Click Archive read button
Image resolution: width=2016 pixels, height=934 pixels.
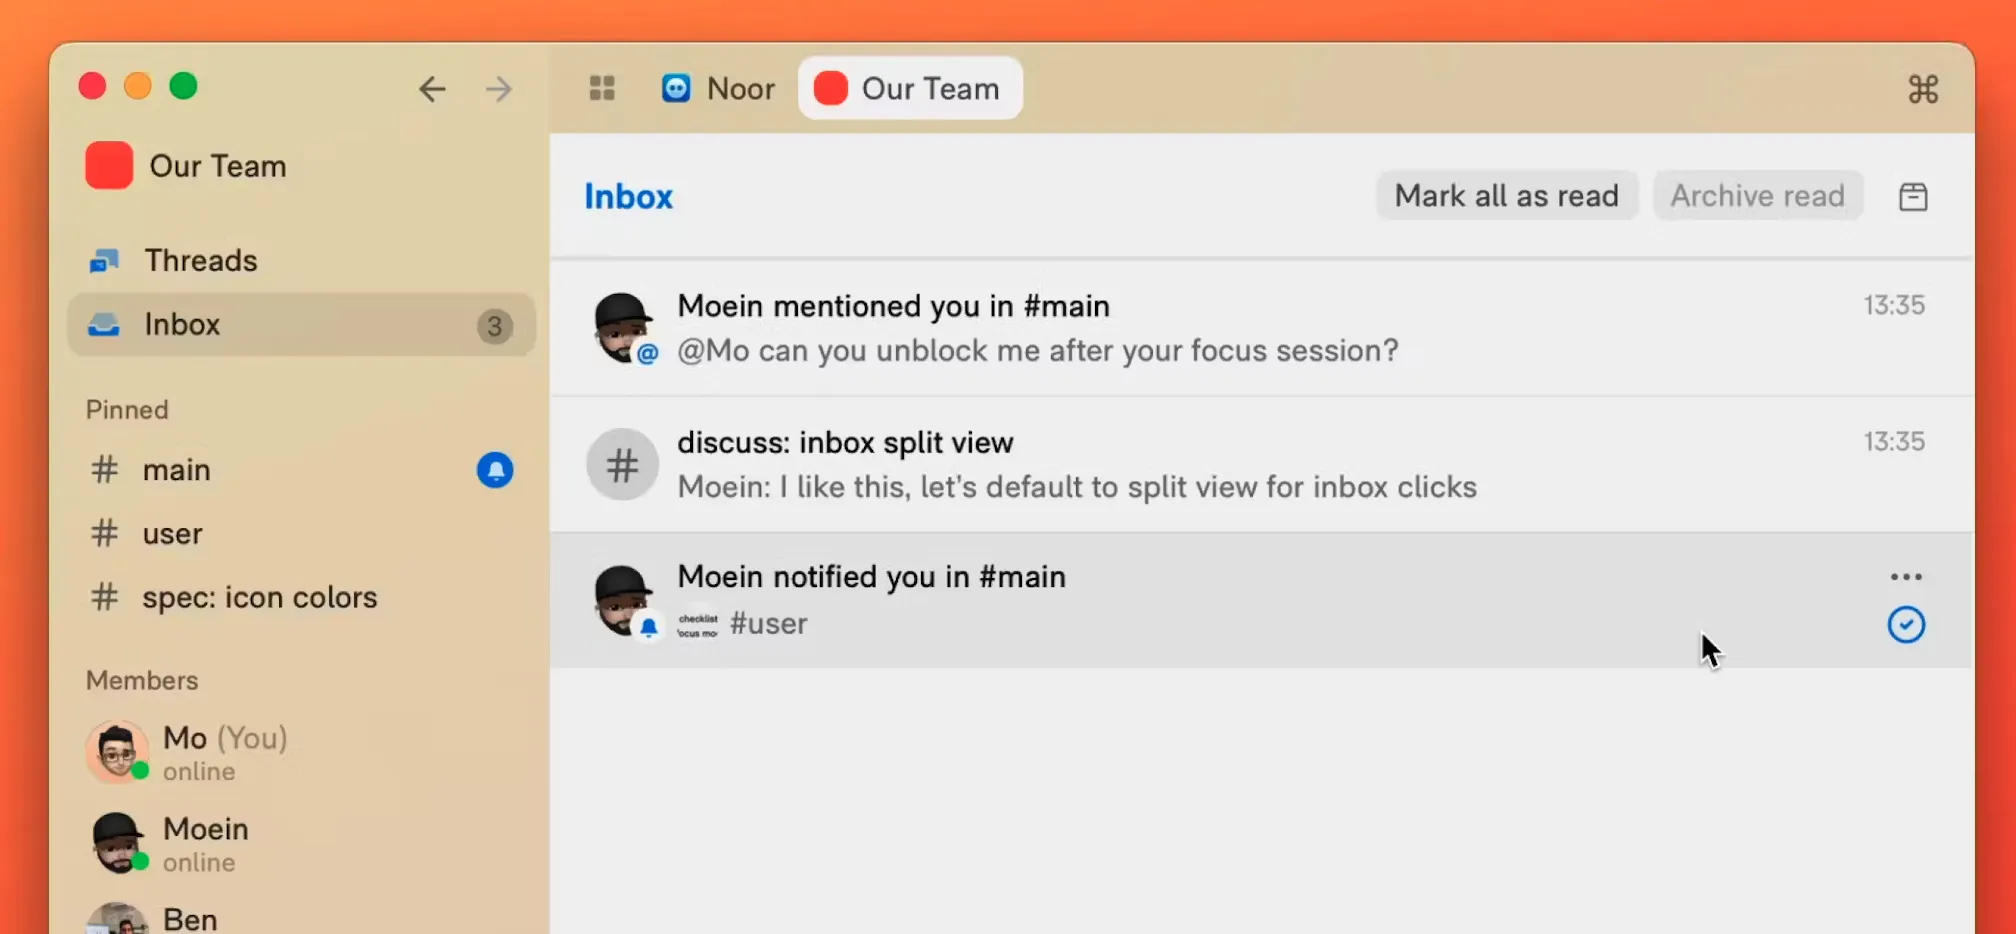coord(1757,196)
